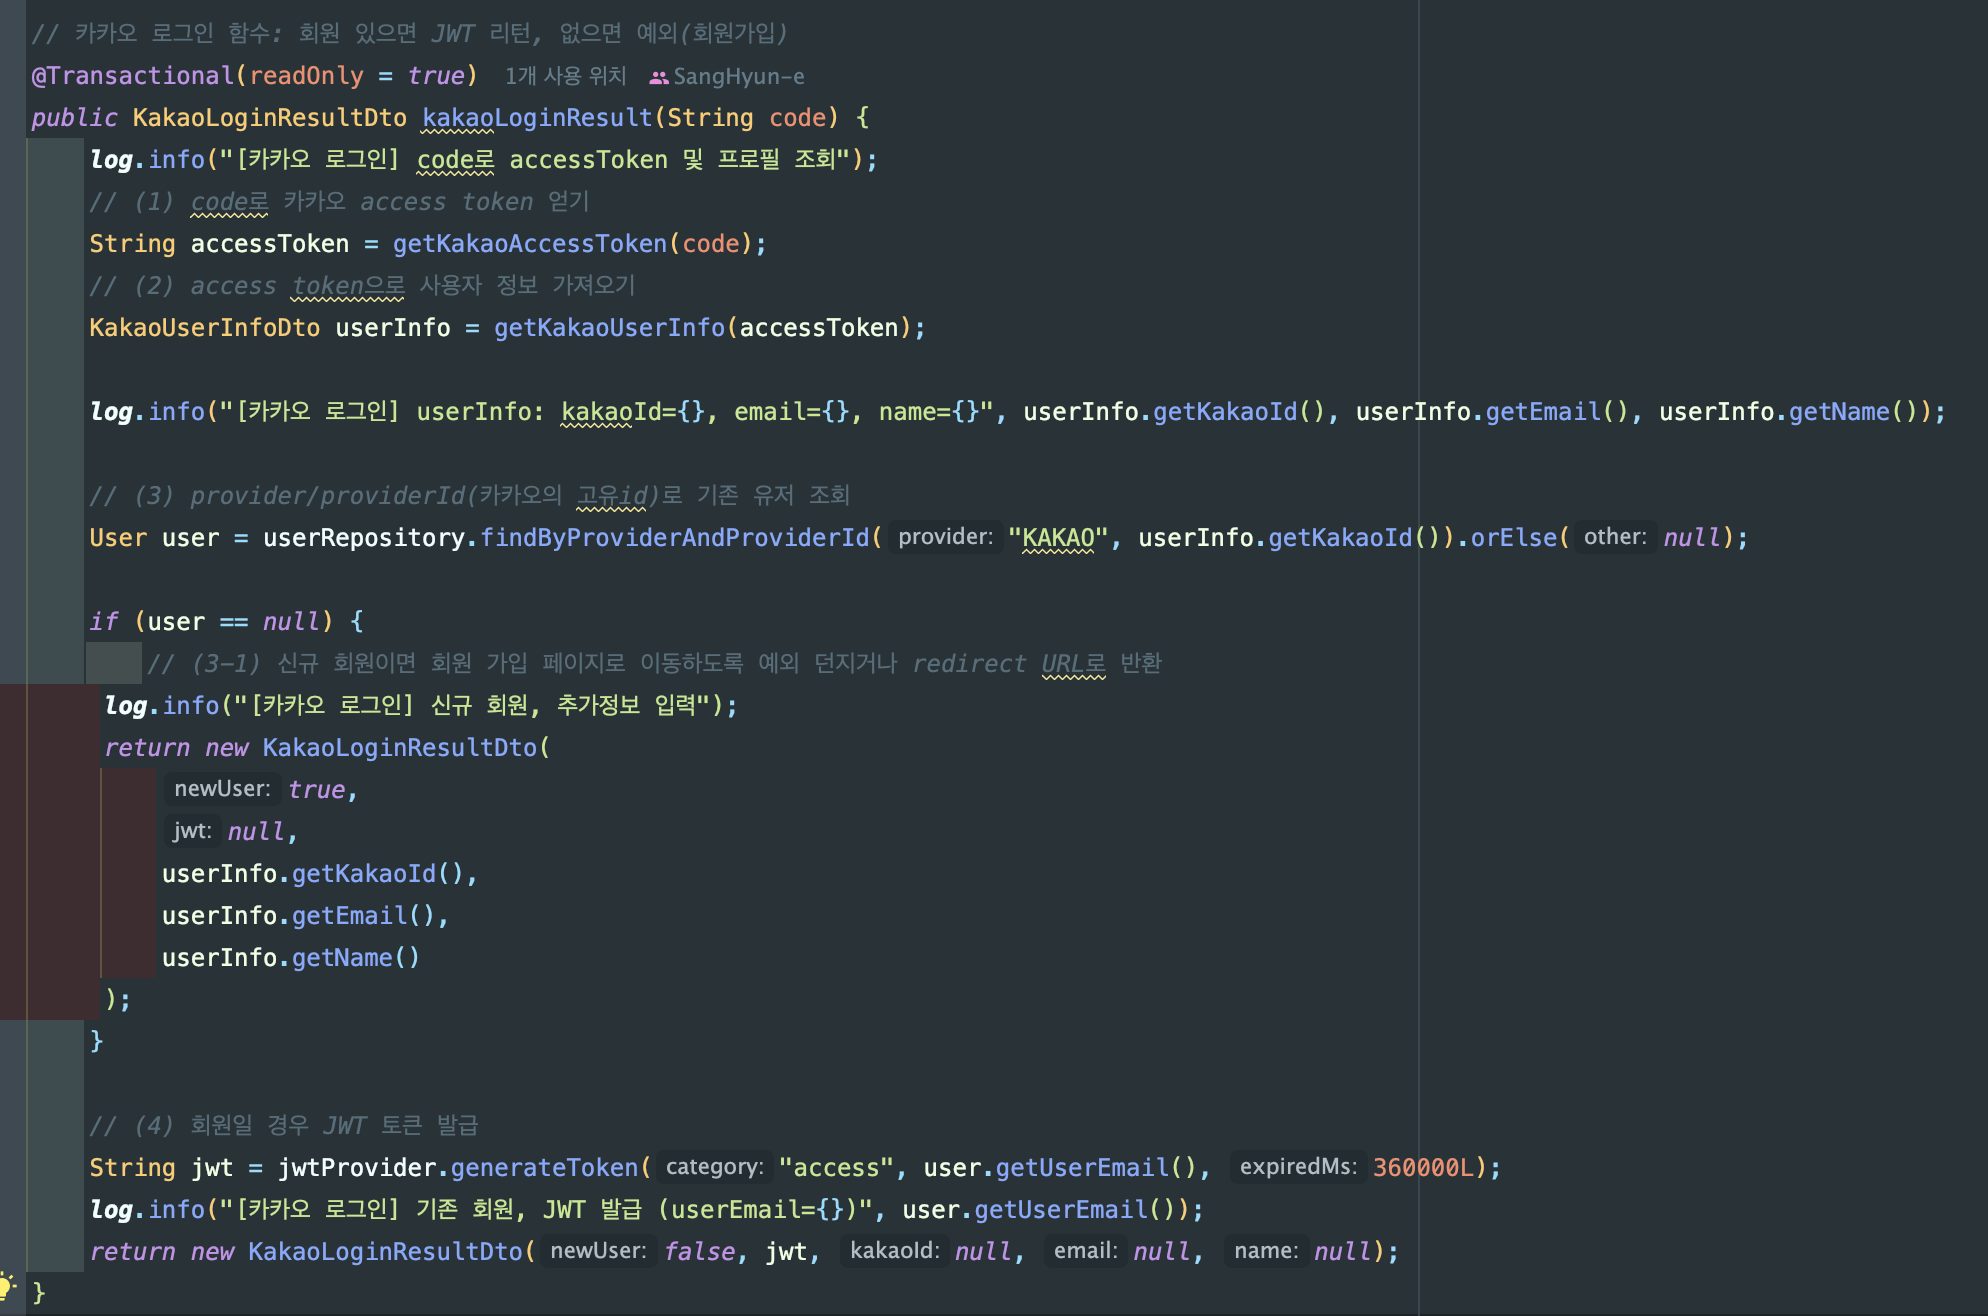1988x1316 pixels.
Task: Click the 360000L numeric literal
Action: 1424,1168
